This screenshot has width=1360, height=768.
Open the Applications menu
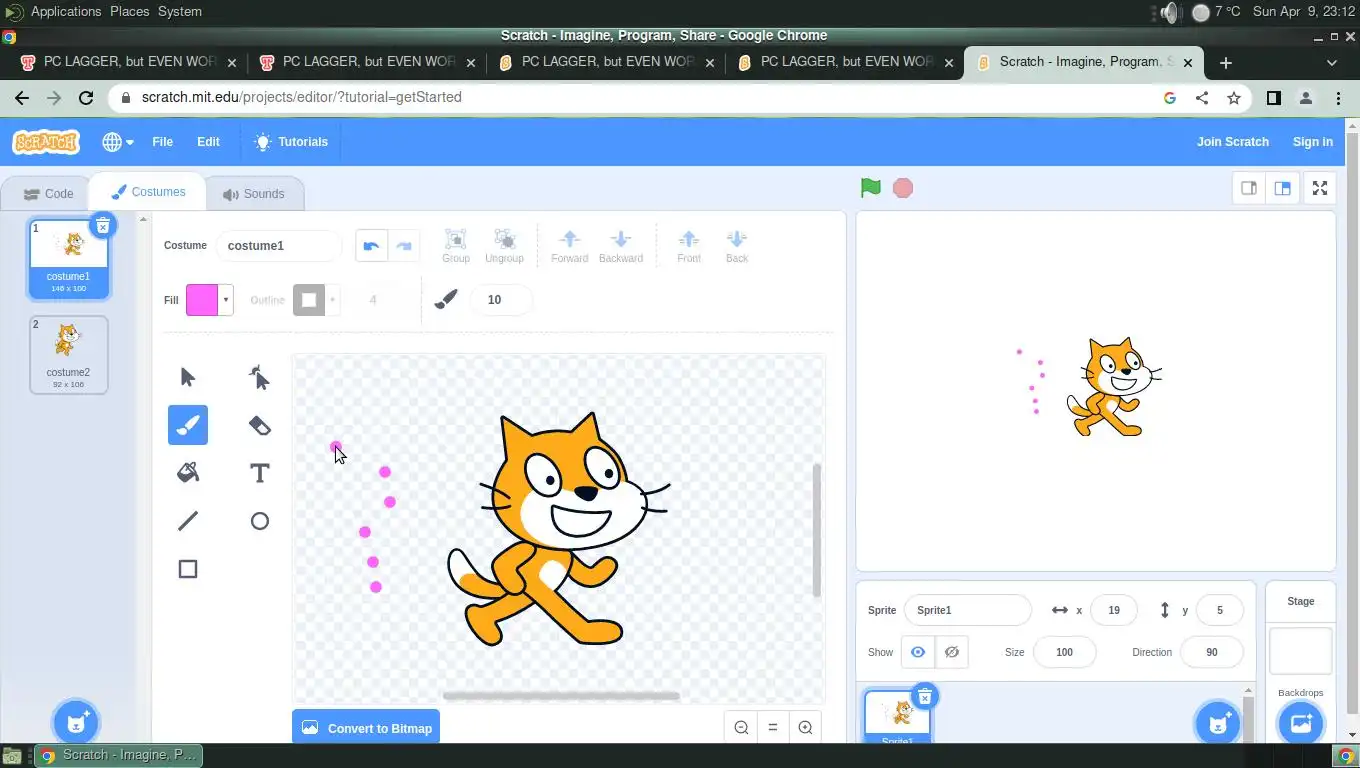coord(66,12)
